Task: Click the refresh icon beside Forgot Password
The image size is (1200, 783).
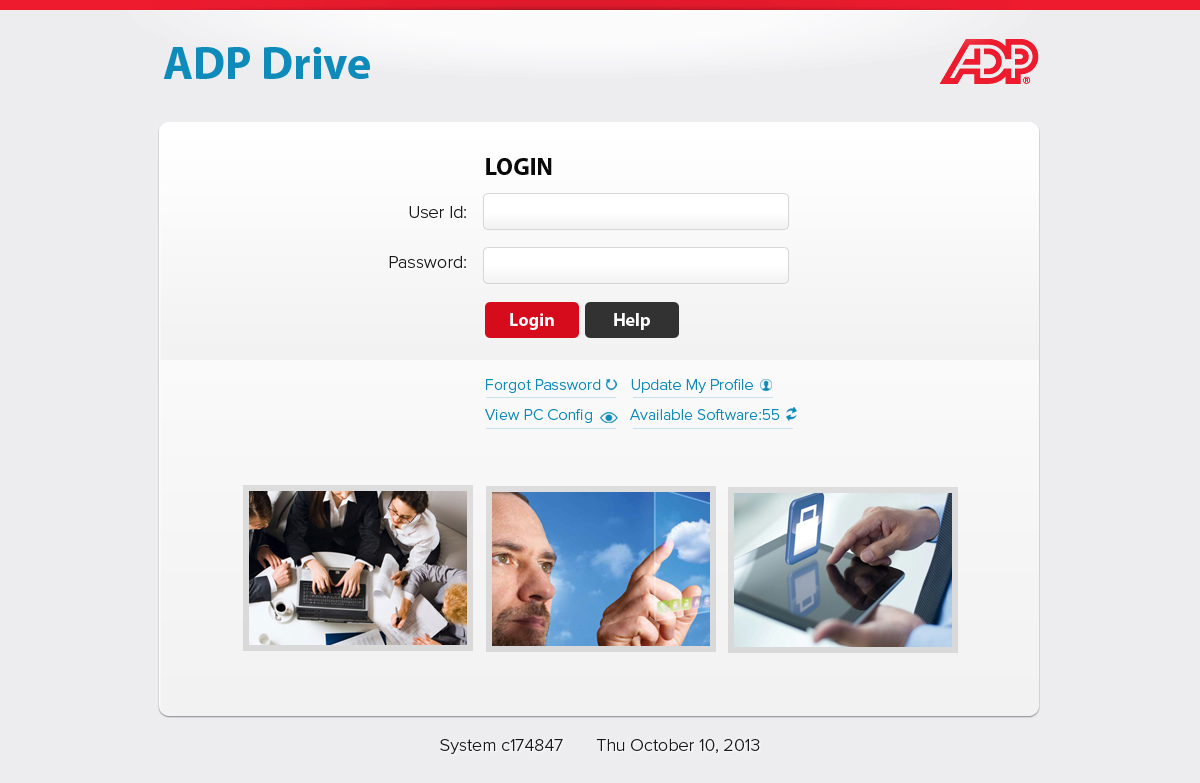Action: [611, 385]
